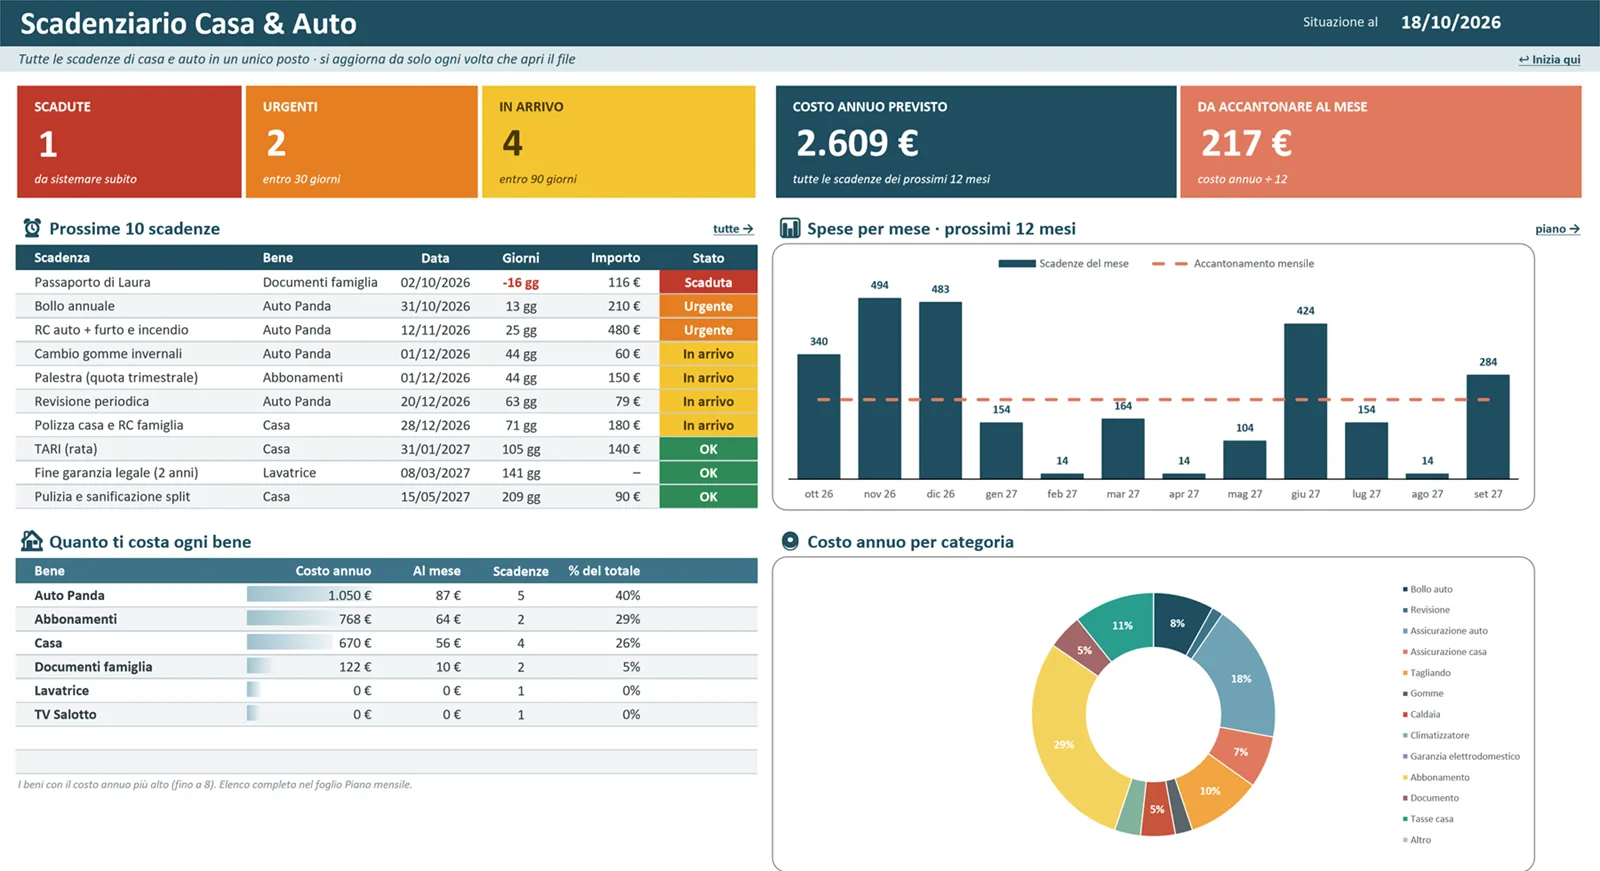
Task: Click the 'giu 27' bar valued 424
Action: [1305, 401]
